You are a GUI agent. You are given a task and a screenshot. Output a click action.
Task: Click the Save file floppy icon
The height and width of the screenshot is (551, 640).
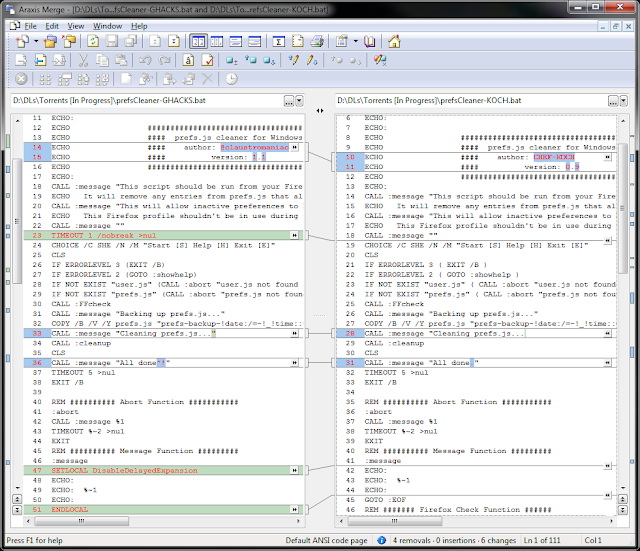(x=112, y=41)
